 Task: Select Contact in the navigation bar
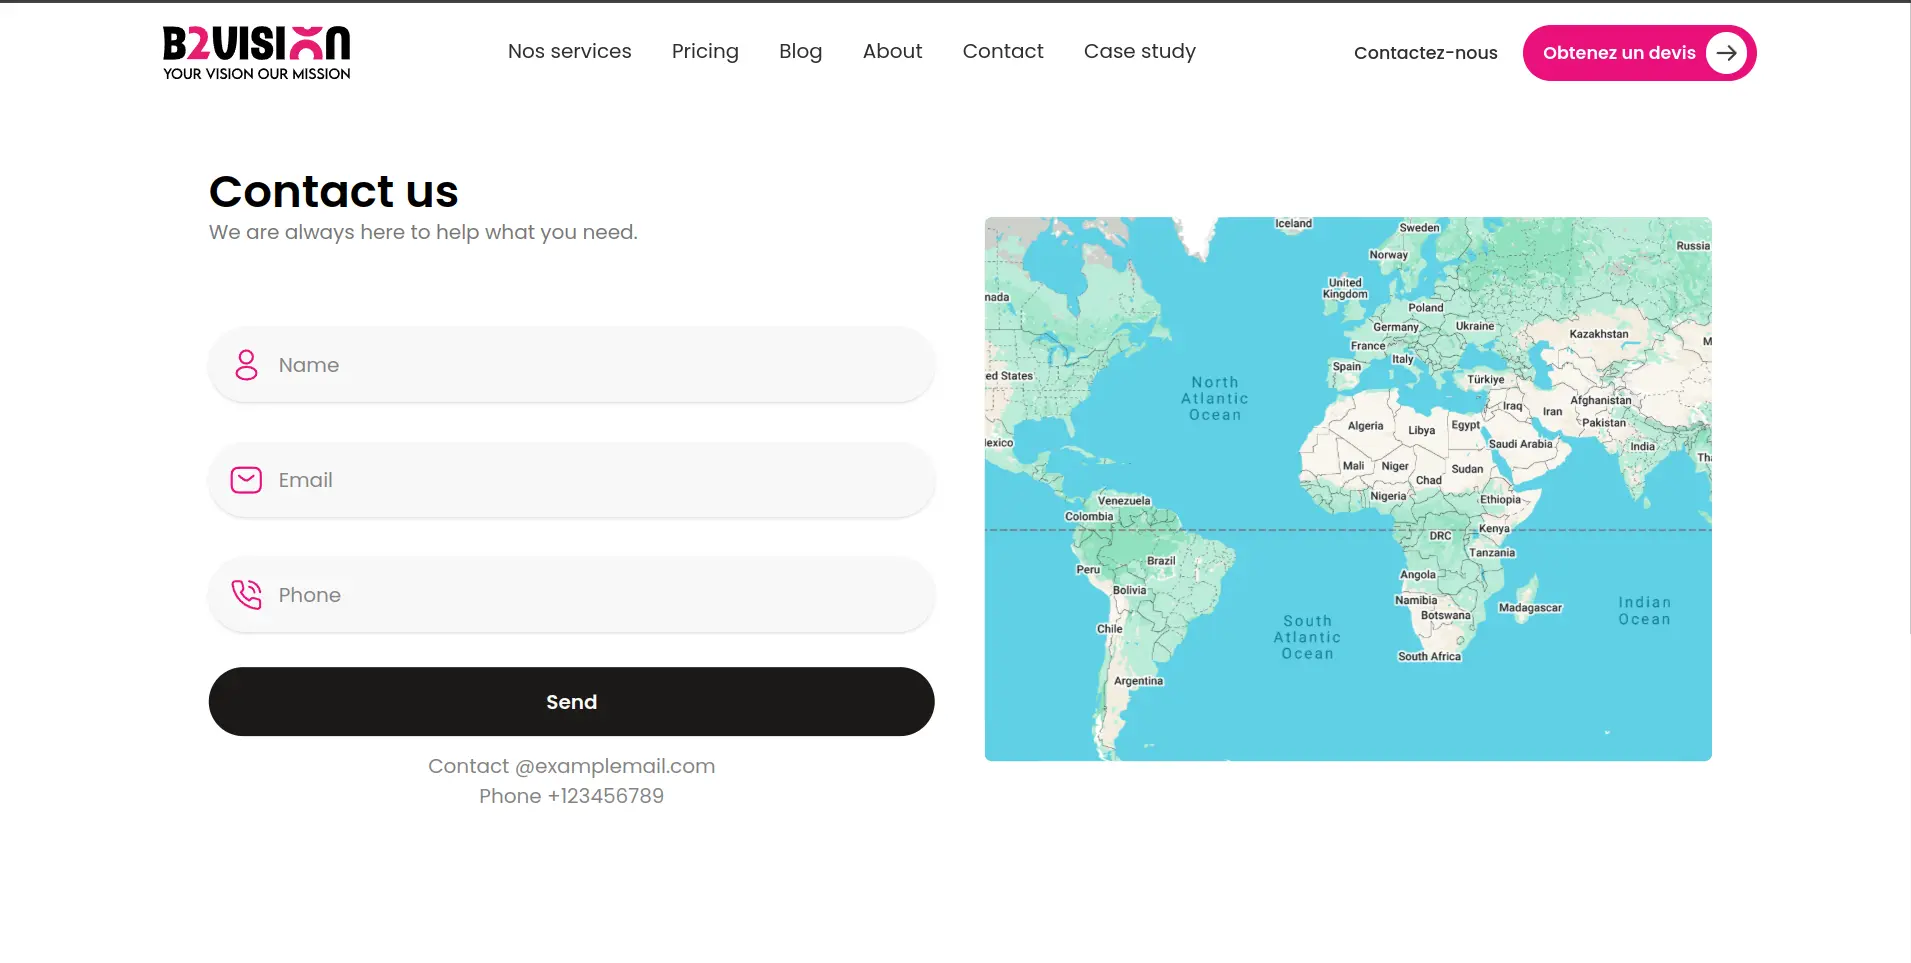(1002, 51)
